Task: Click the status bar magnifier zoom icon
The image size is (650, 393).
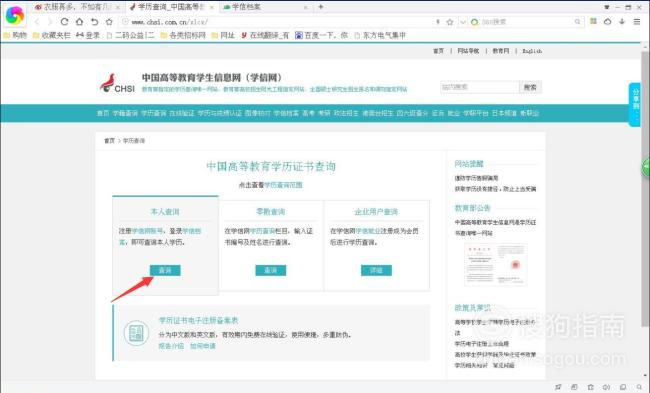Action: click(639, 387)
